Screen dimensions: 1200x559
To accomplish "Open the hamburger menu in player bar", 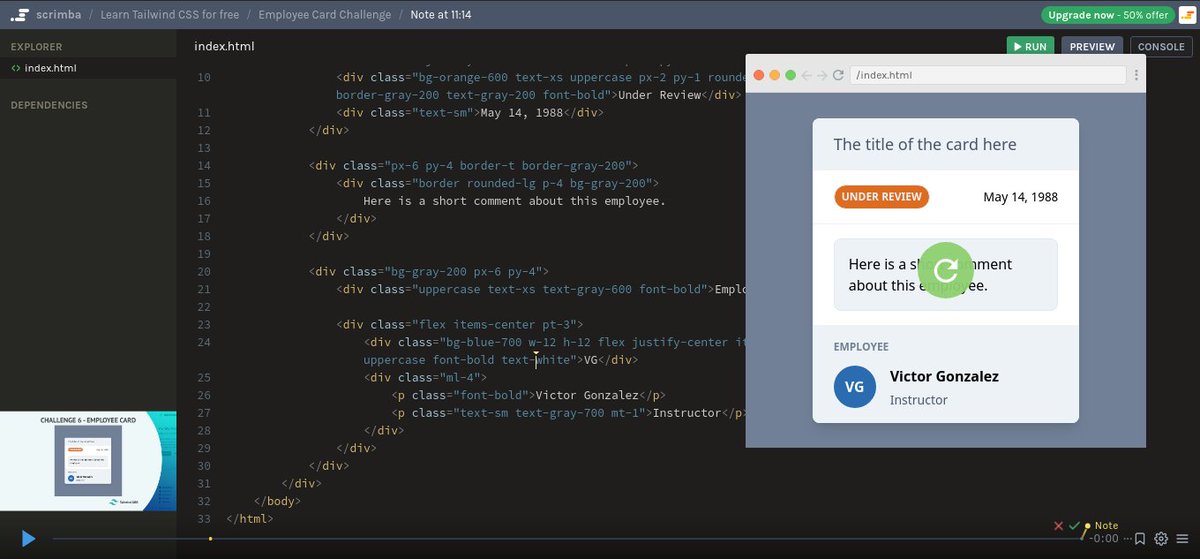I will 1183,539.
